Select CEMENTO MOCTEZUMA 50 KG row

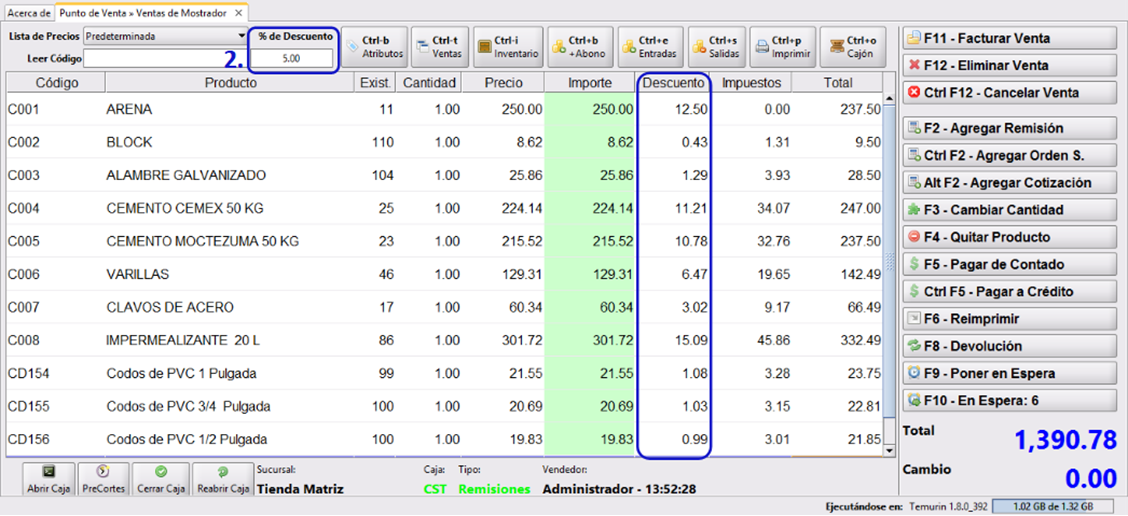click(445, 241)
